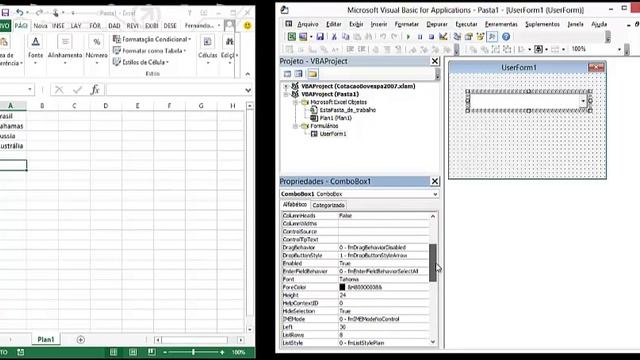Screen dimensions: 640x360
Task: Open the Inserir menu in VBA editor
Action: tap(379, 24)
